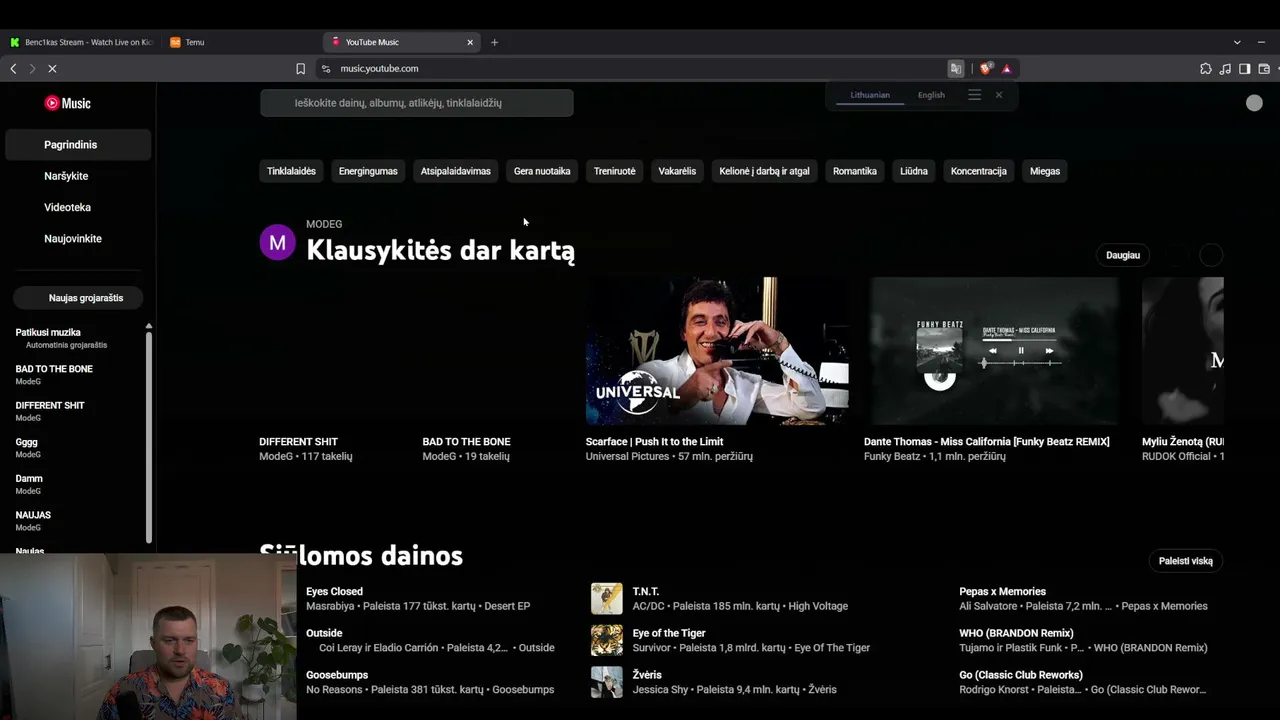Image resolution: width=1280 pixels, height=720 pixels.
Task: Click the next carousel arrow button
Action: point(1211,255)
